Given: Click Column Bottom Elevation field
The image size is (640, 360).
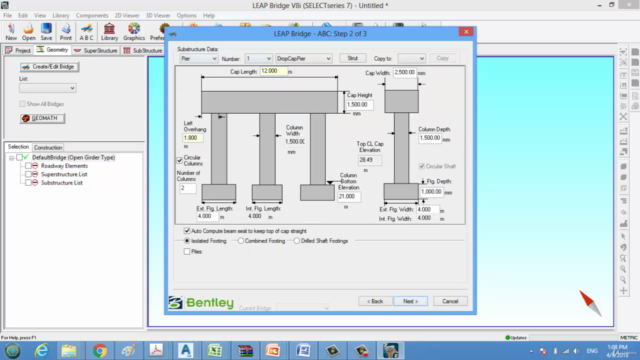Looking at the screenshot, I should pos(349,197).
